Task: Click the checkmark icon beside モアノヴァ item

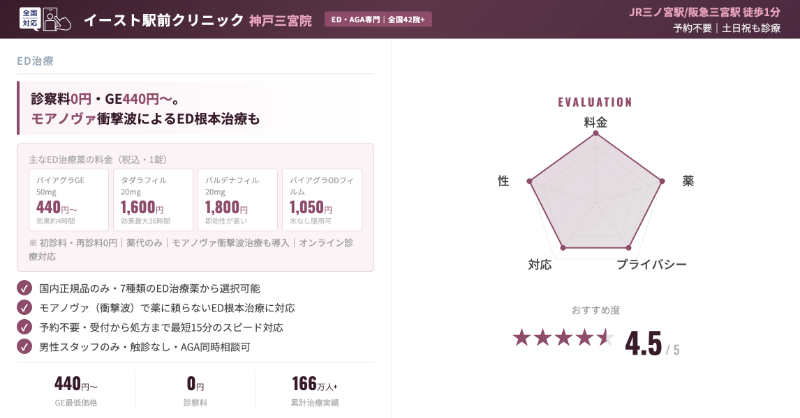Action: 25,307
